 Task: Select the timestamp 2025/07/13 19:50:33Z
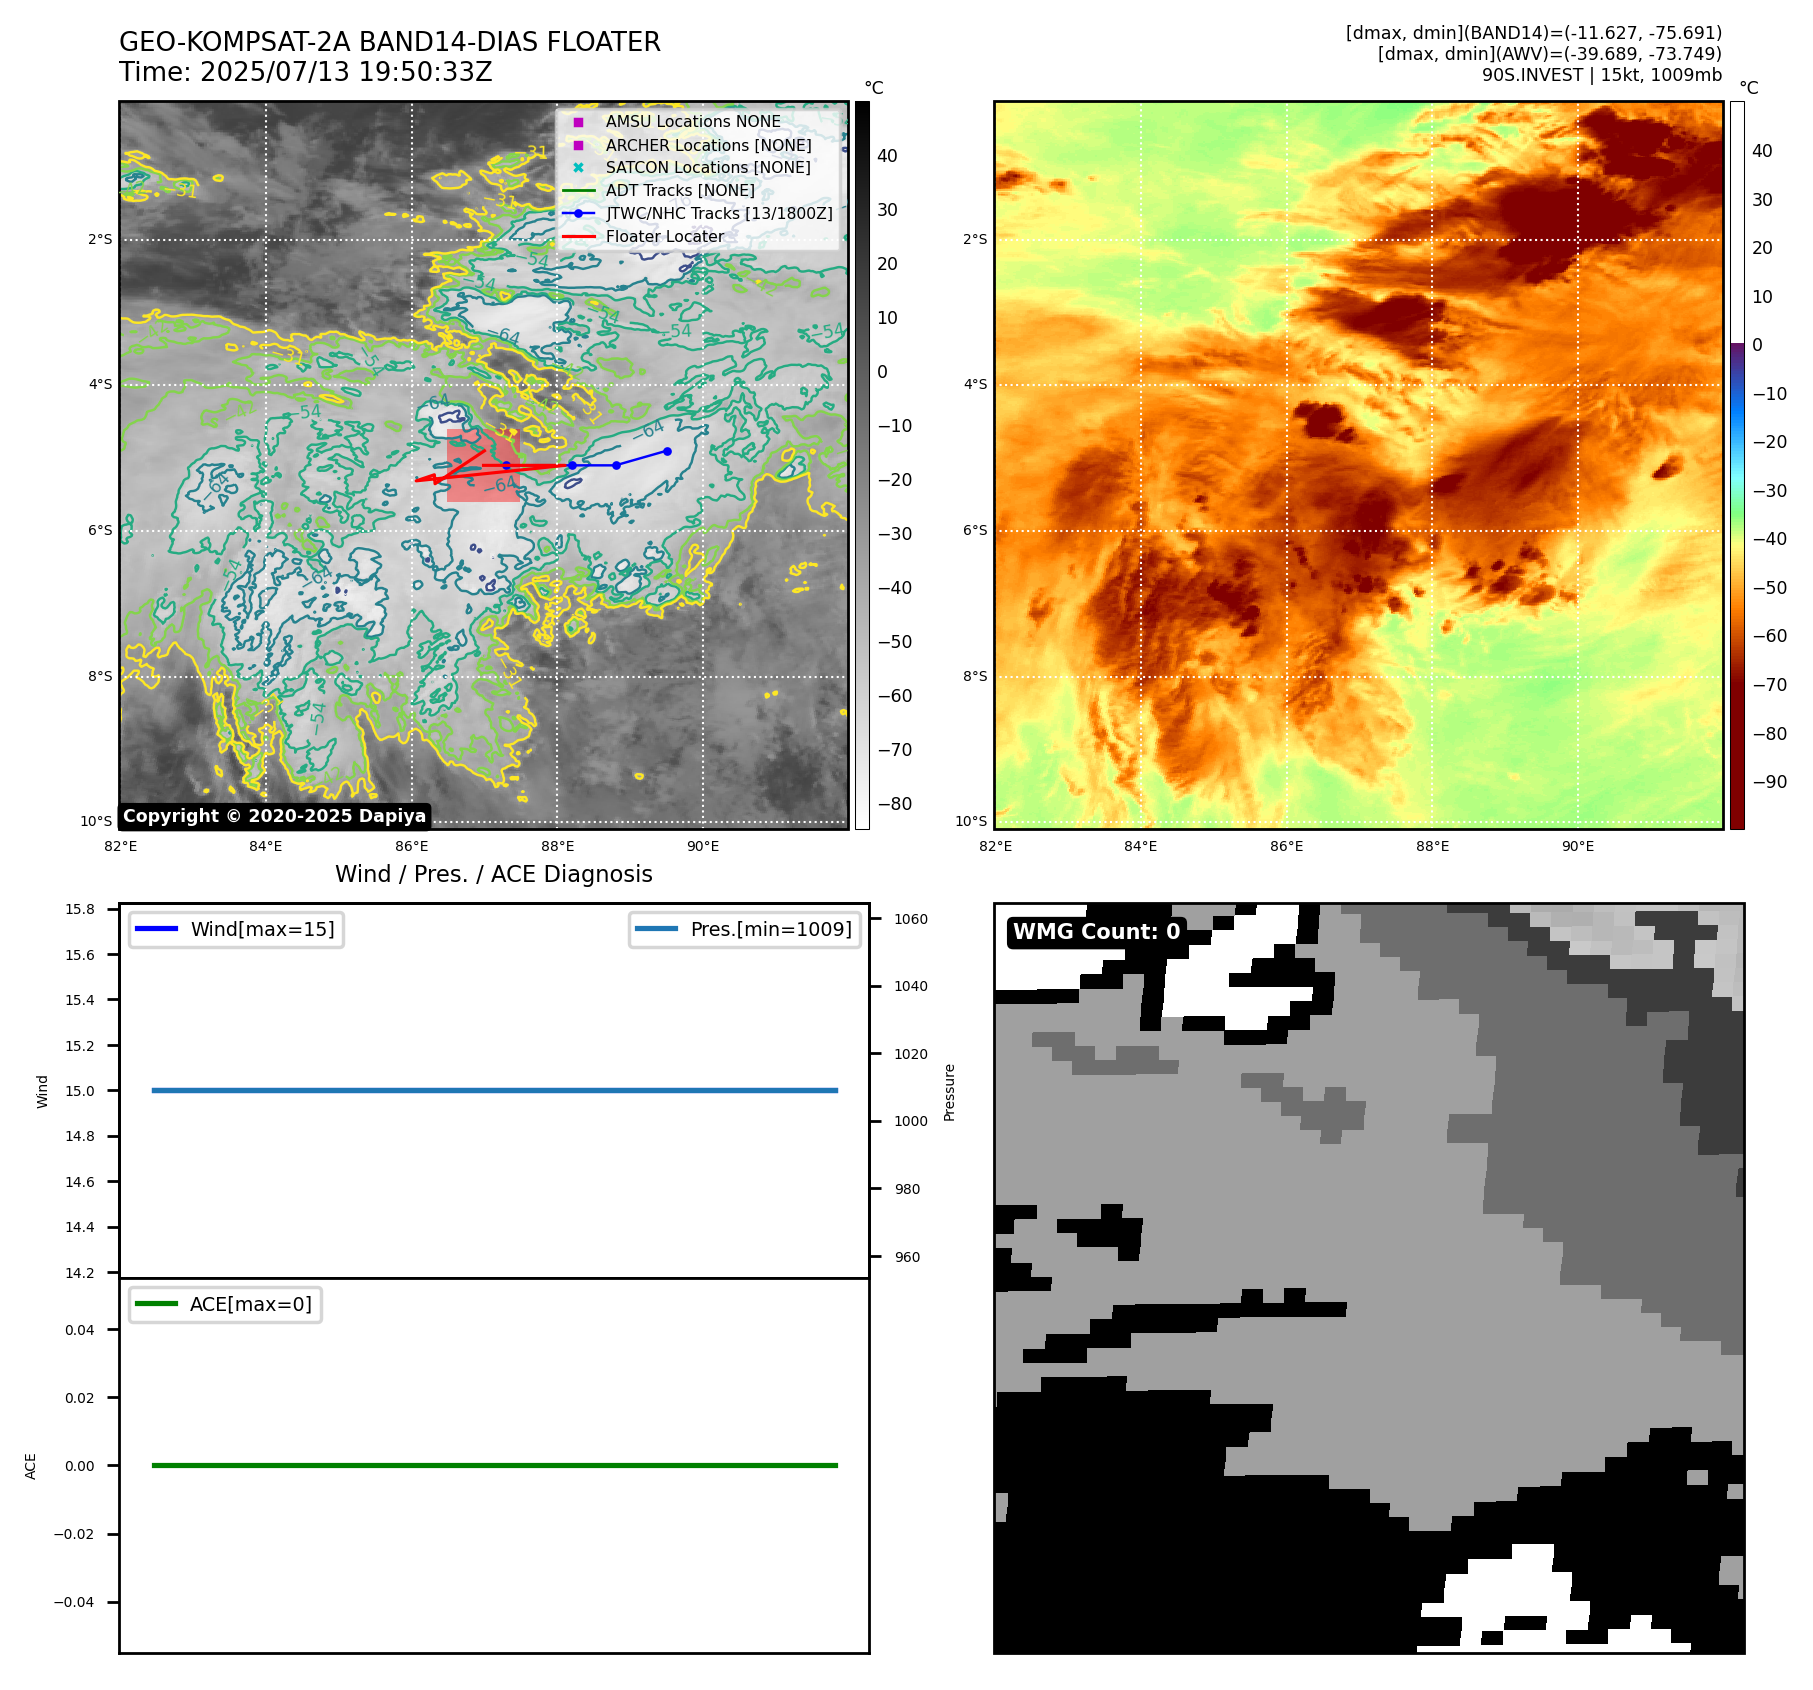point(346,72)
